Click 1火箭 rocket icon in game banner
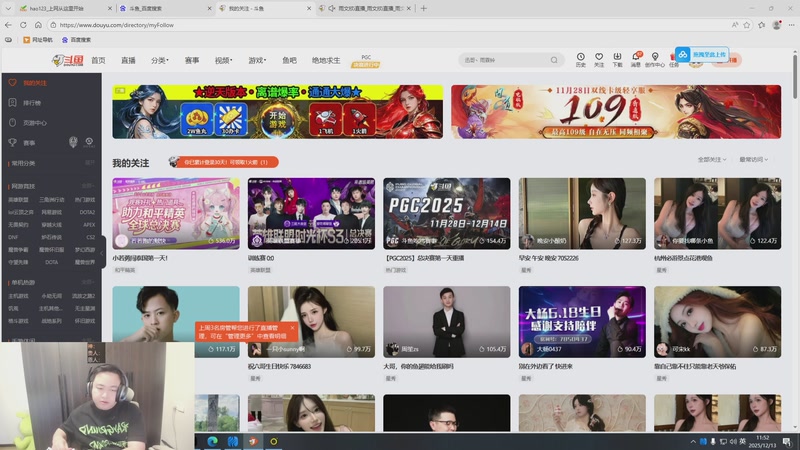The image size is (800, 450). [x=359, y=120]
